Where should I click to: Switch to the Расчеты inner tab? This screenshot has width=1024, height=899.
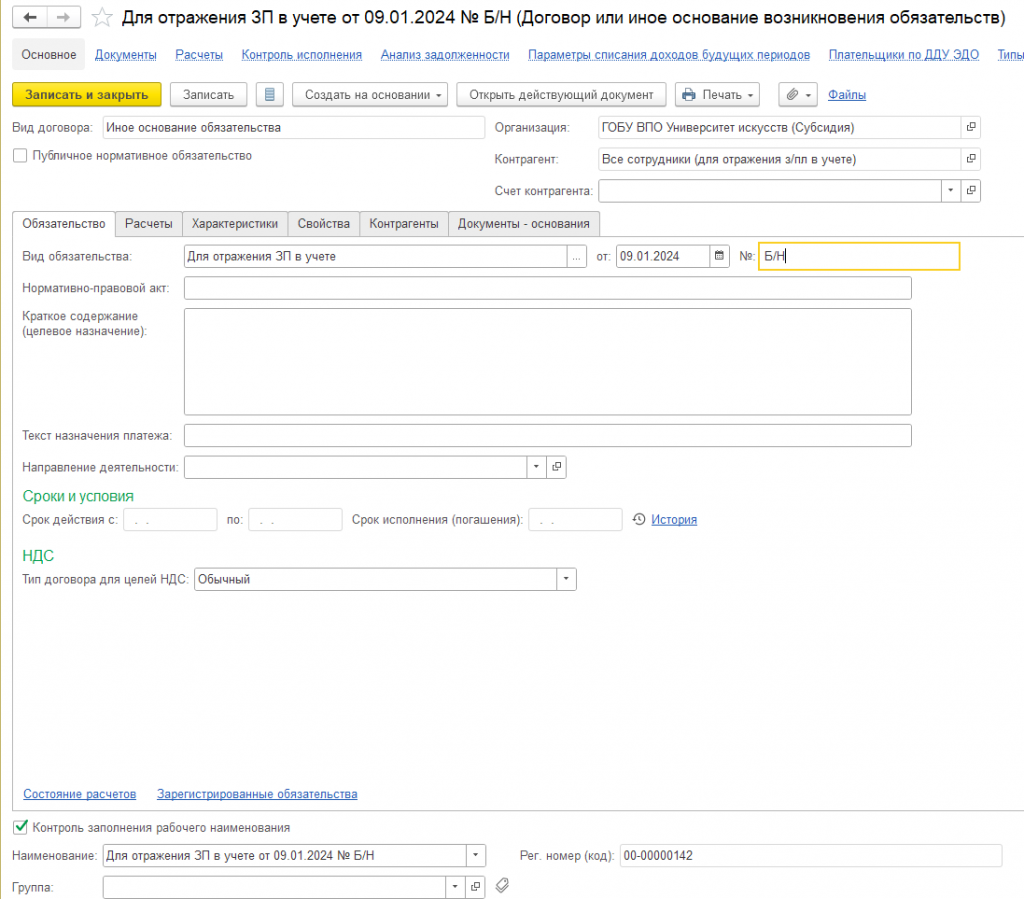[x=149, y=224]
